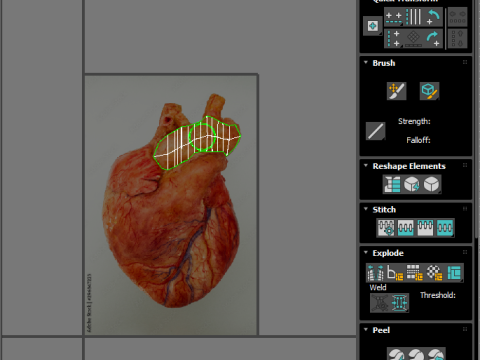Click the 'Falloff:' label
Viewport: 480px width, 360px height.
point(418,140)
